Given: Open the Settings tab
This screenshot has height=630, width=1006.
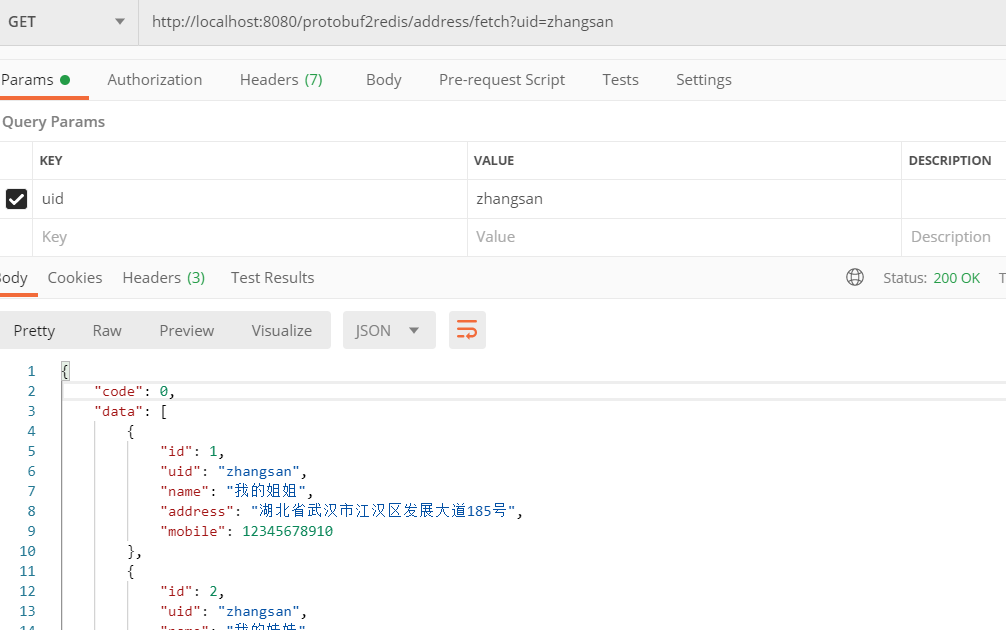Looking at the screenshot, I should click(x=704, y=80).
